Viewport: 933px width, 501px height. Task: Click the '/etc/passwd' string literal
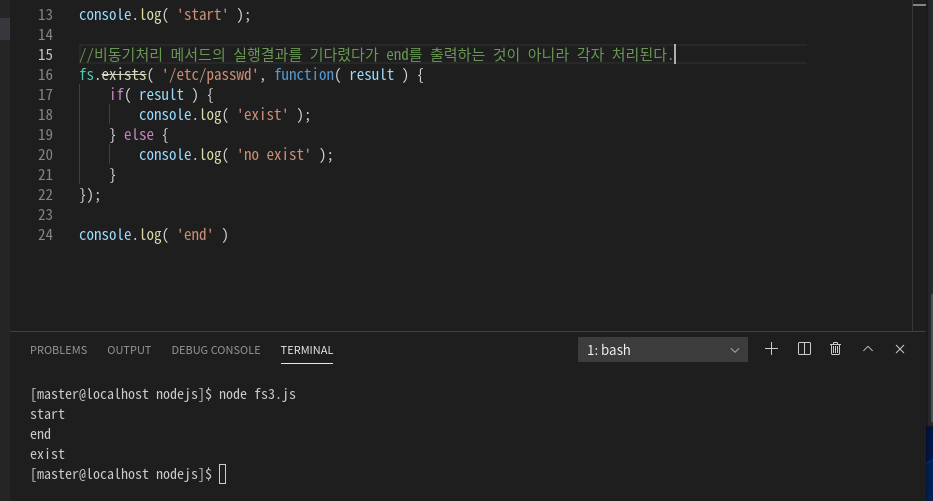tap(210, 75)
